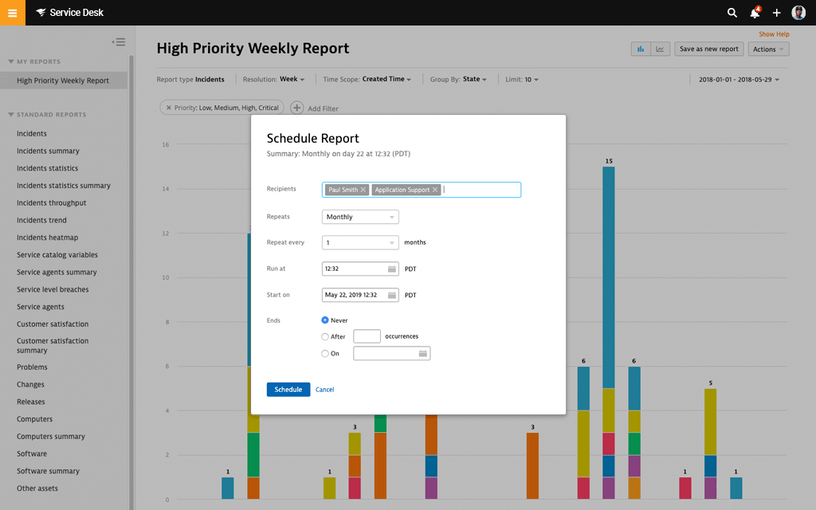Image resolution: width=816 pixels, height=510 pixels.
Task: Open the Software summary report
Action: click(x=48, y=471)
